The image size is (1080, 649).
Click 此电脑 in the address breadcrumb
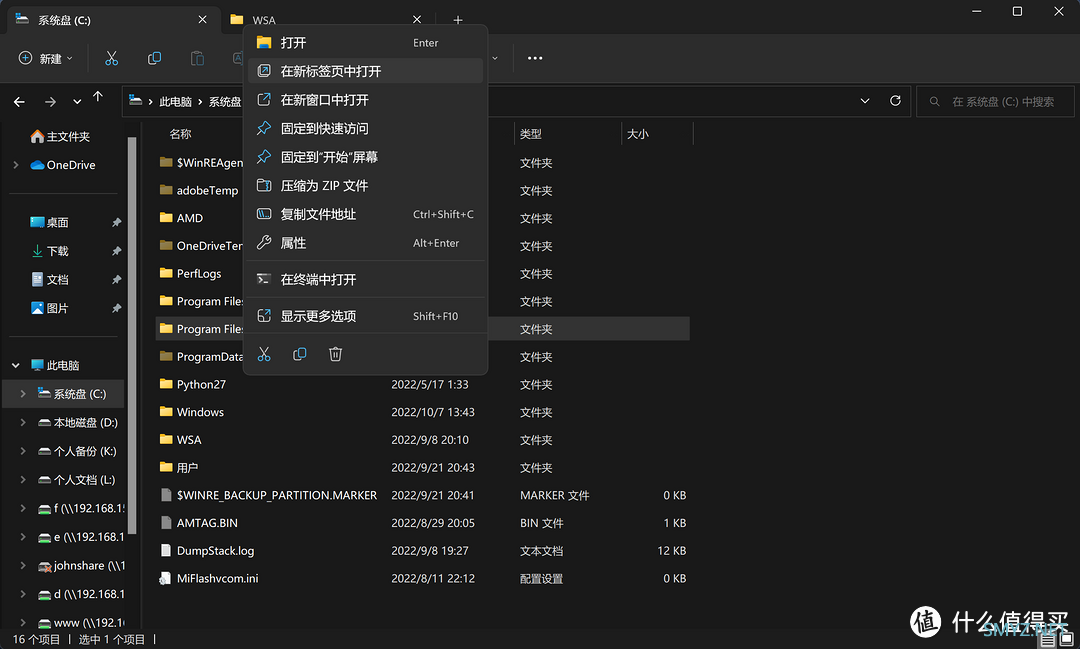pyautogui.click(x=175, y=101)
